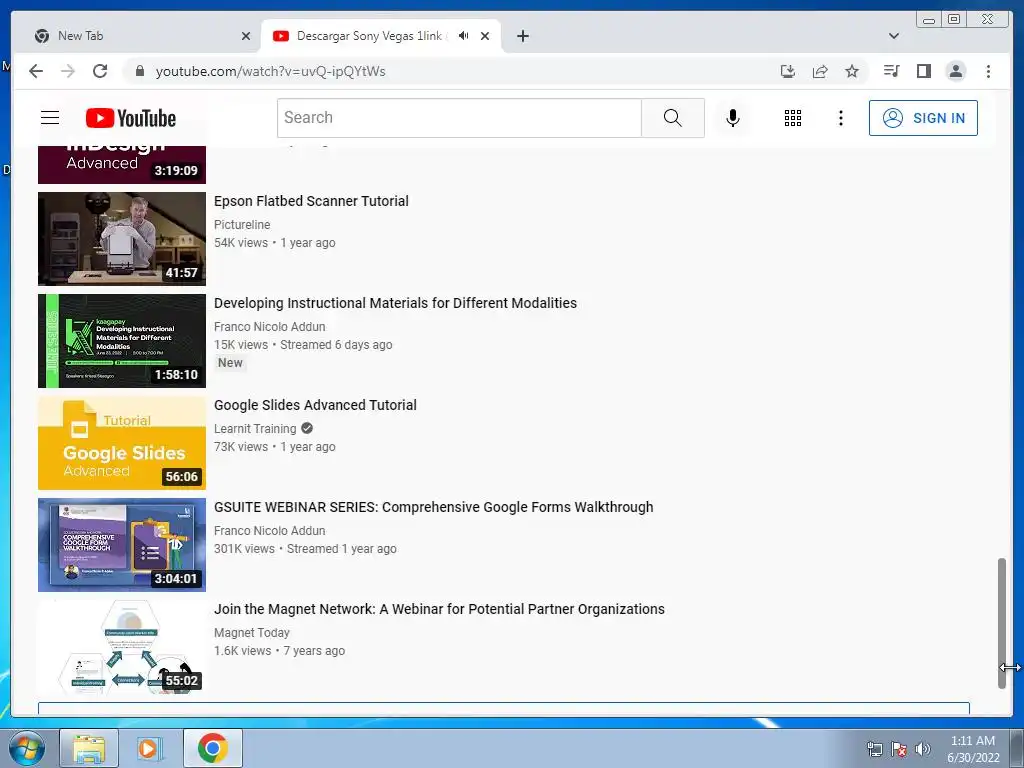1024x768 pixels.
Task: Open Epson Flatbed Scanner Tutorial title
Action: [311, 201]
